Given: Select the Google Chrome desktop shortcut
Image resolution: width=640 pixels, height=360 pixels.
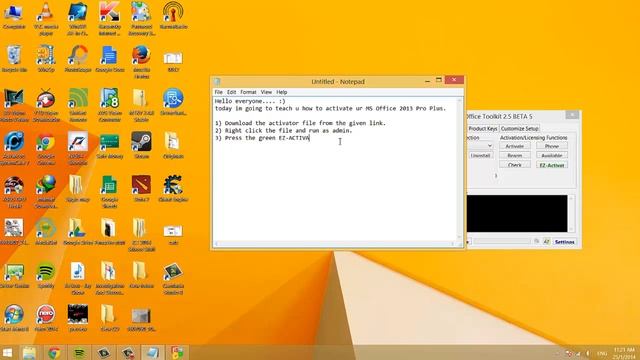Looking at the screenshot, I should 46,149.
